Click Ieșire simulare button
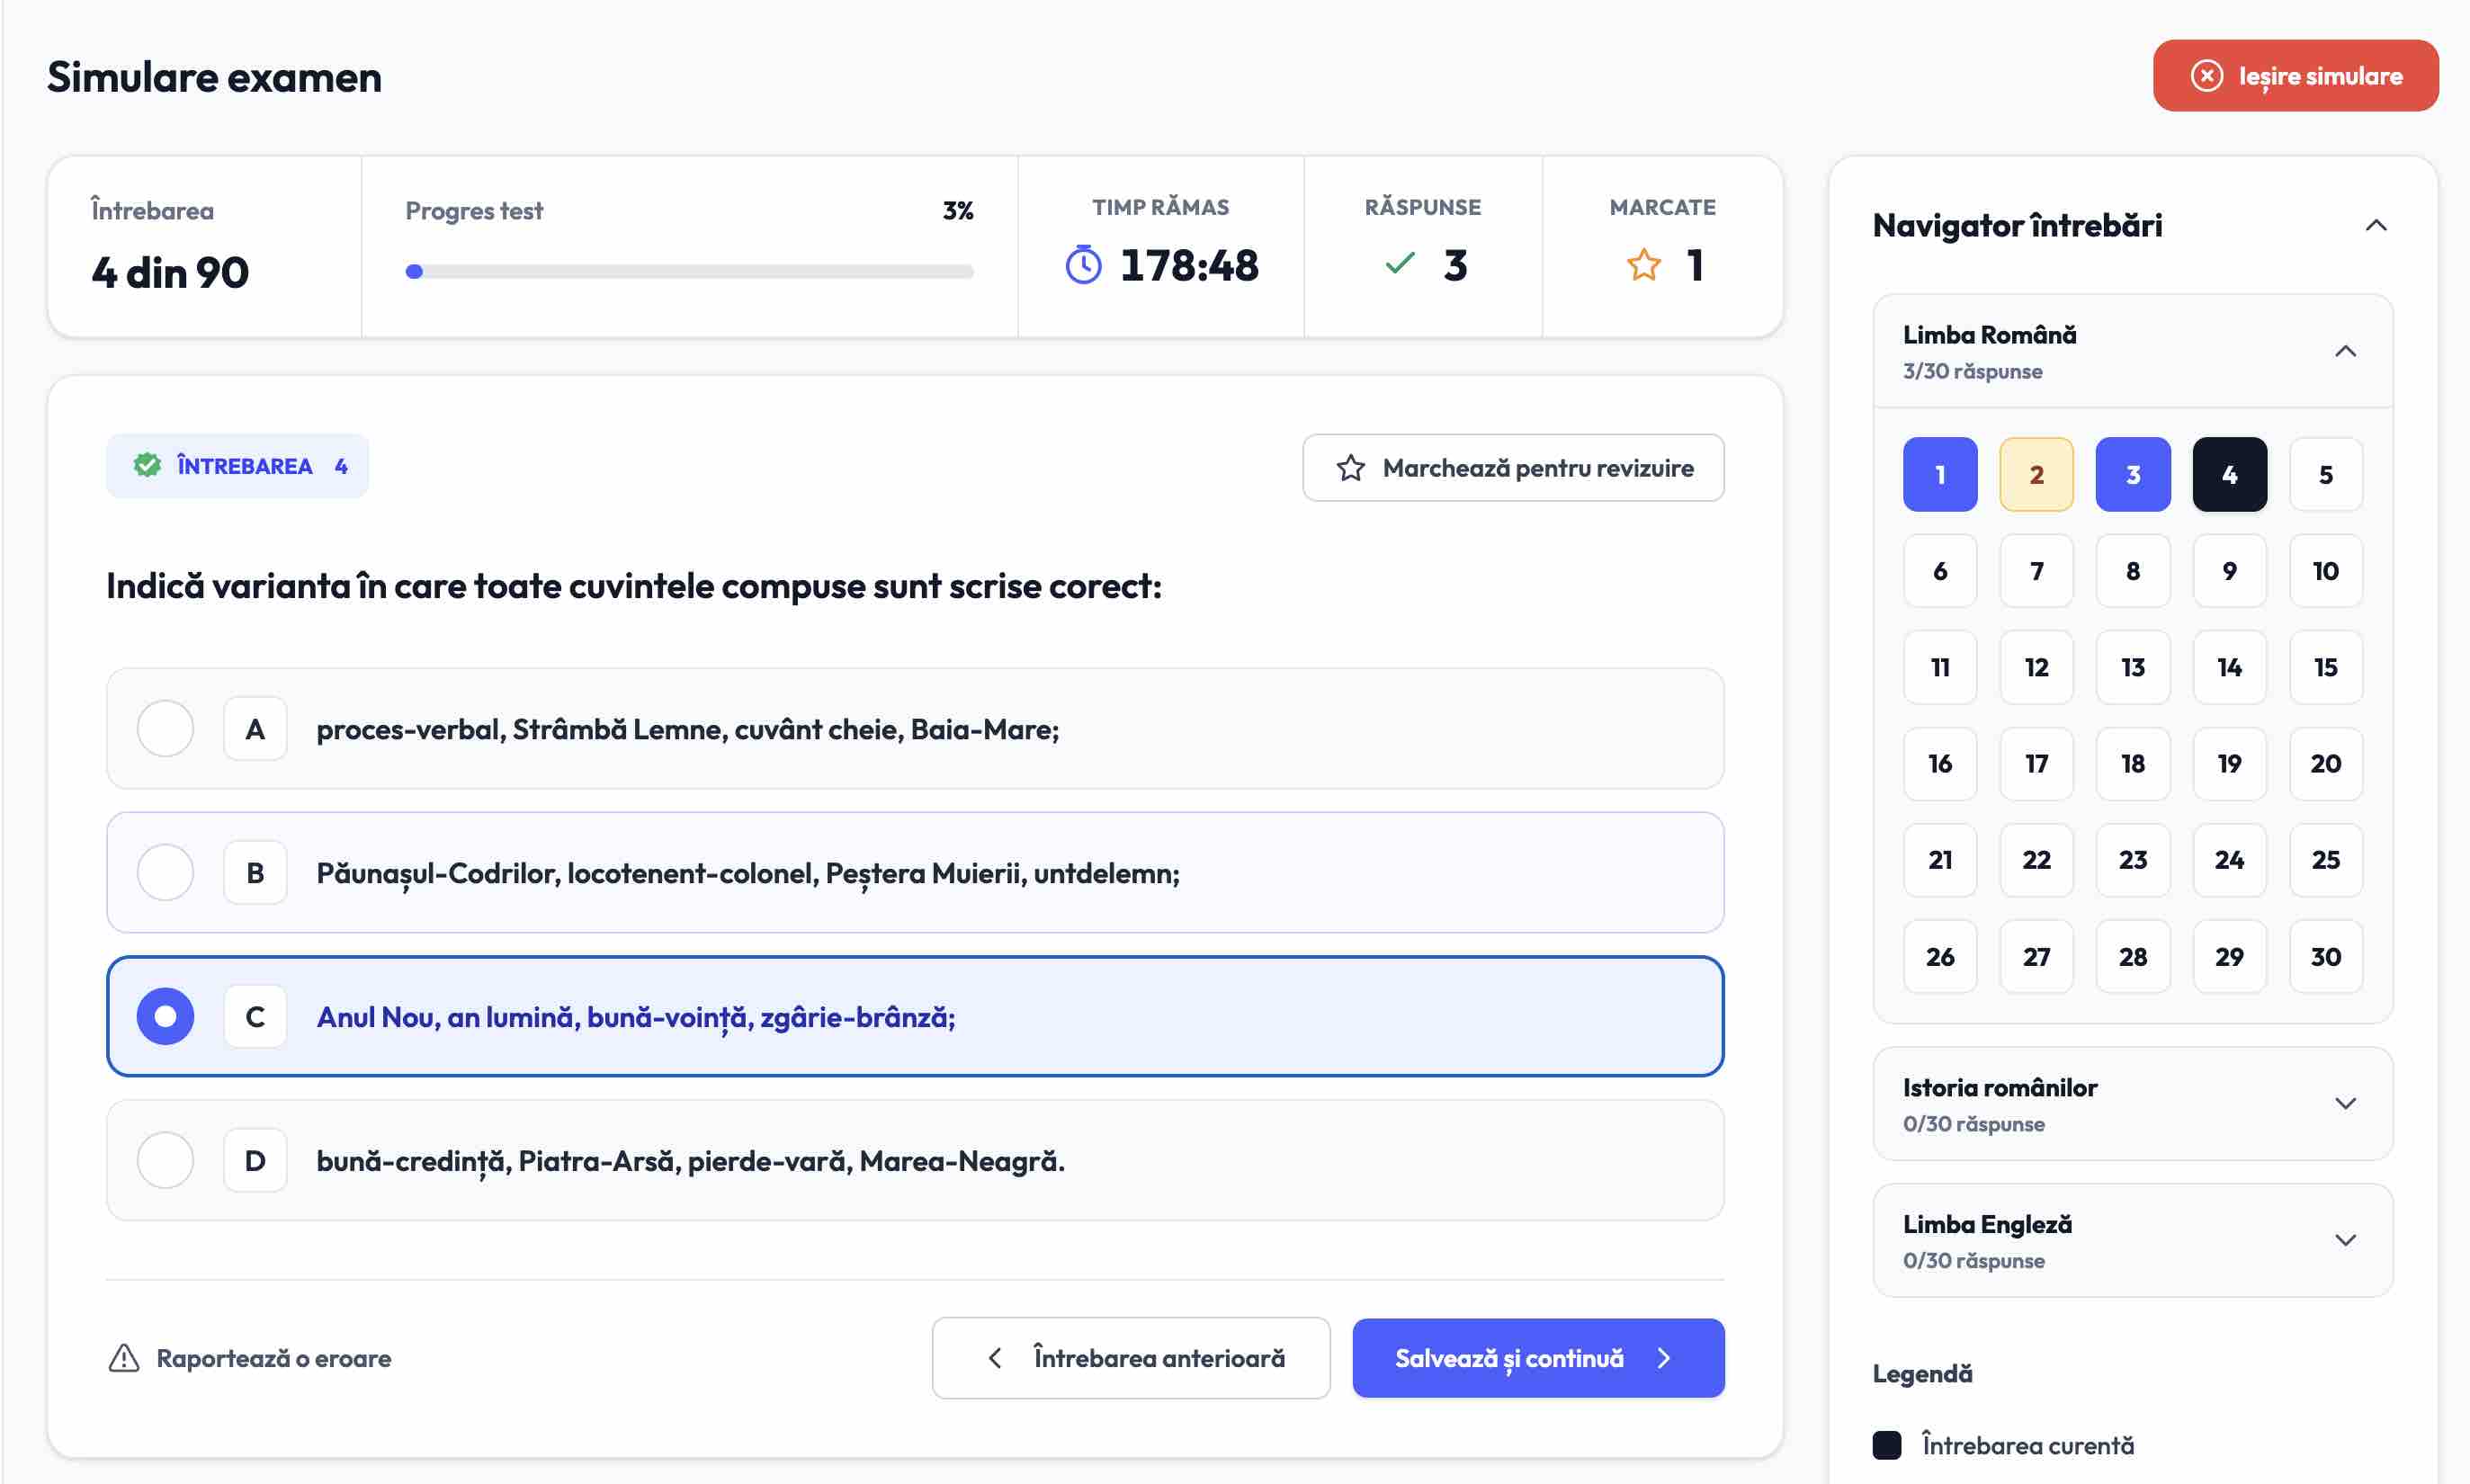The height and width of the screenshot is (1484, 2470). [x=2295, y=76]
